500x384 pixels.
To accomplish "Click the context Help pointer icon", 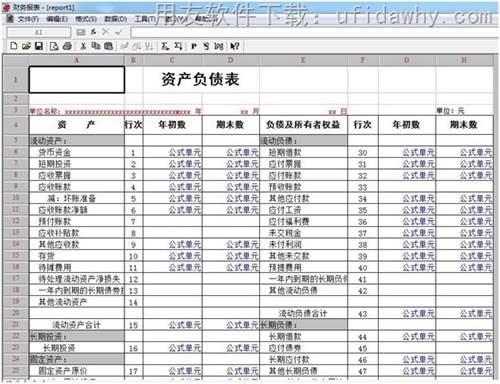I will (x=235, y=46).
